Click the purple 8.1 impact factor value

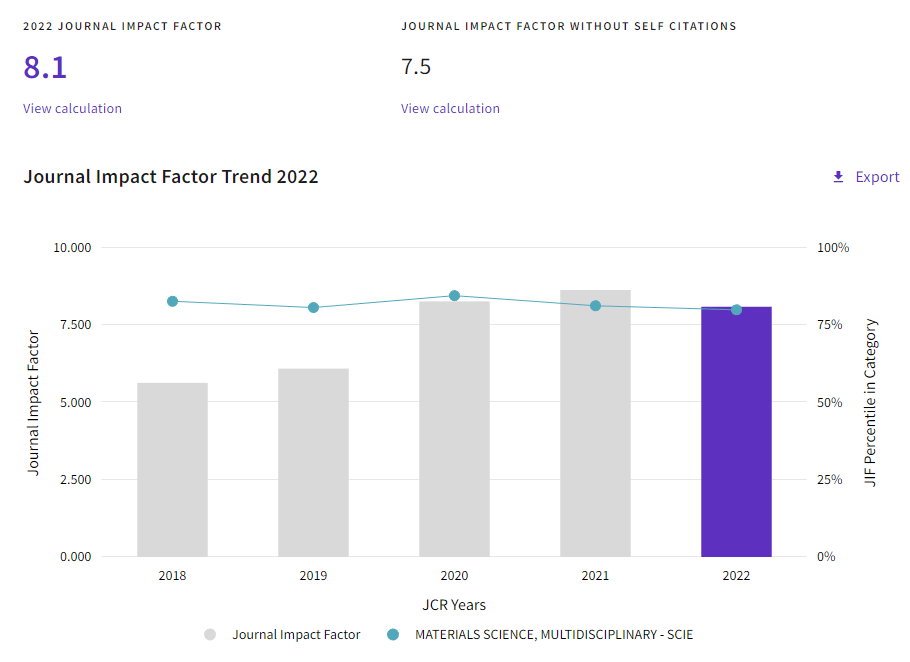tap(45, 67)
